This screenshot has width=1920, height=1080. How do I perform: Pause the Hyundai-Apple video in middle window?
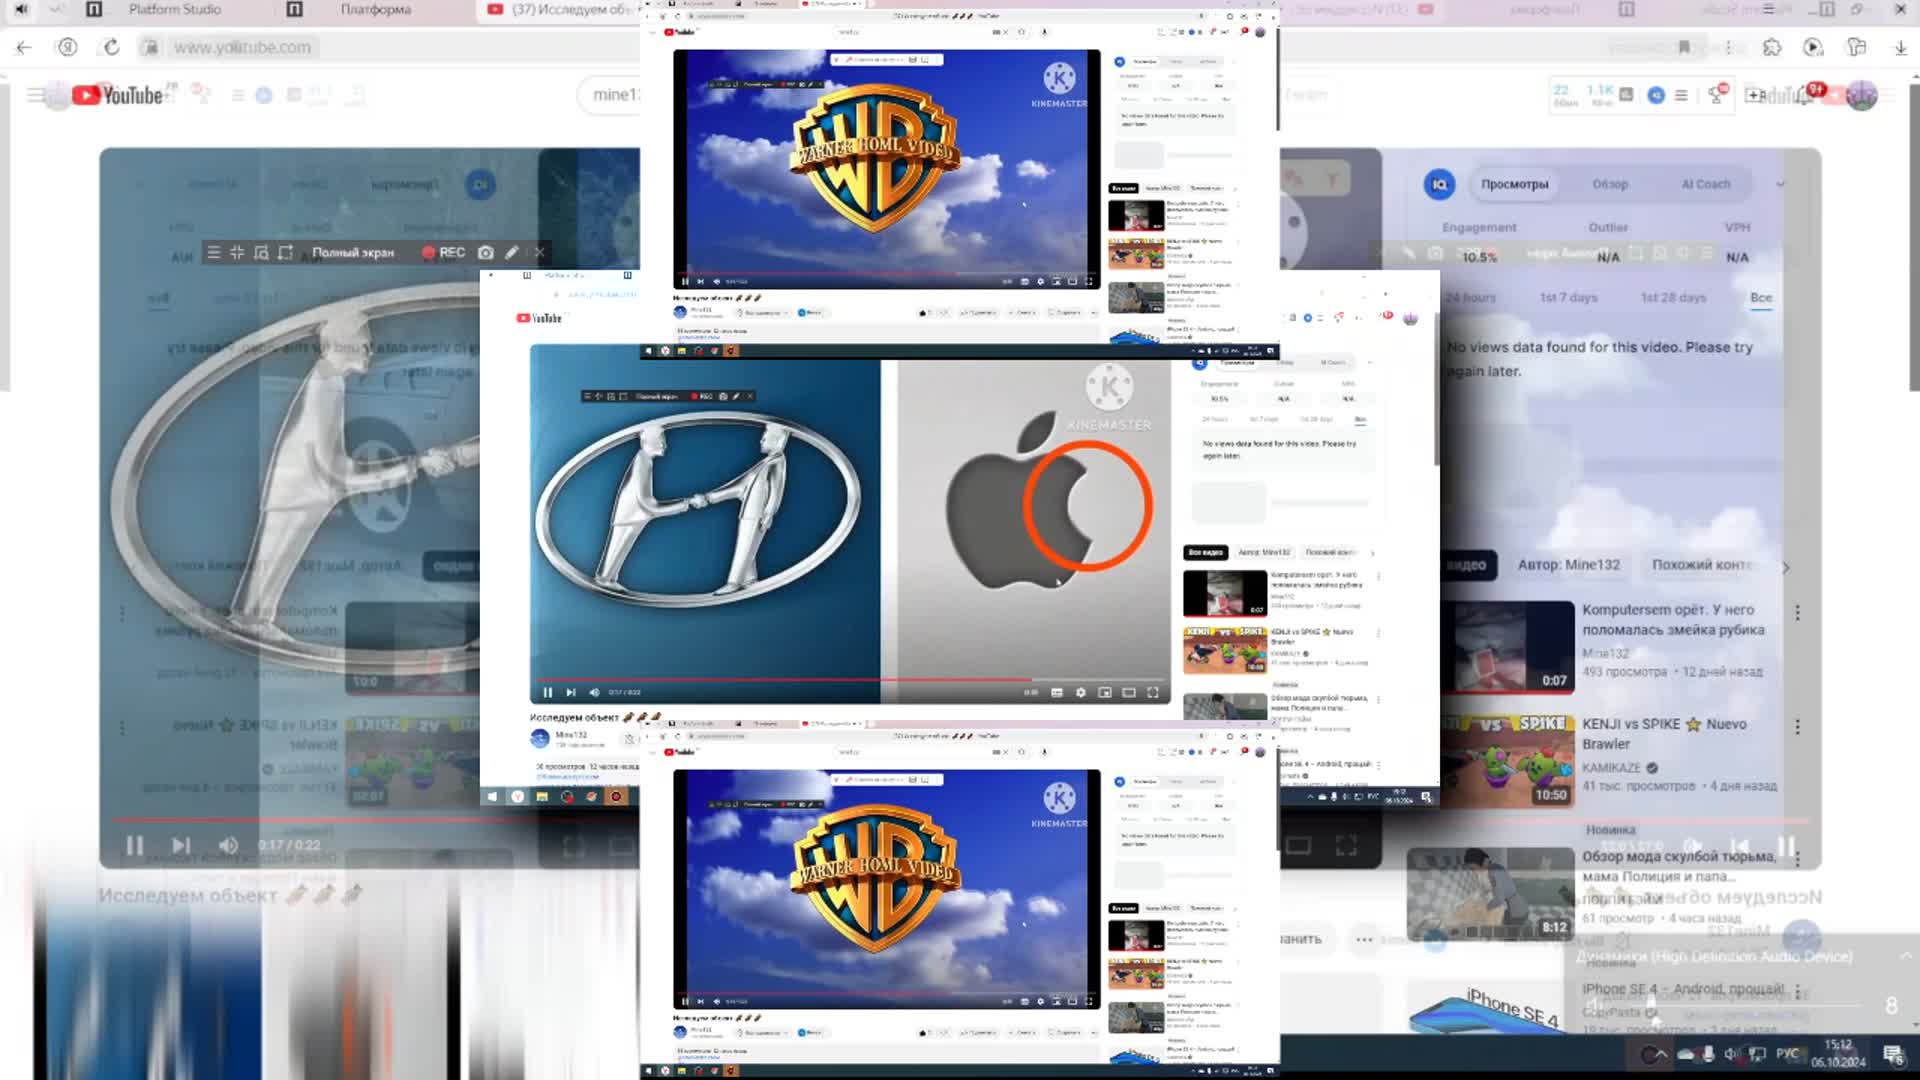tap(547, 692)
